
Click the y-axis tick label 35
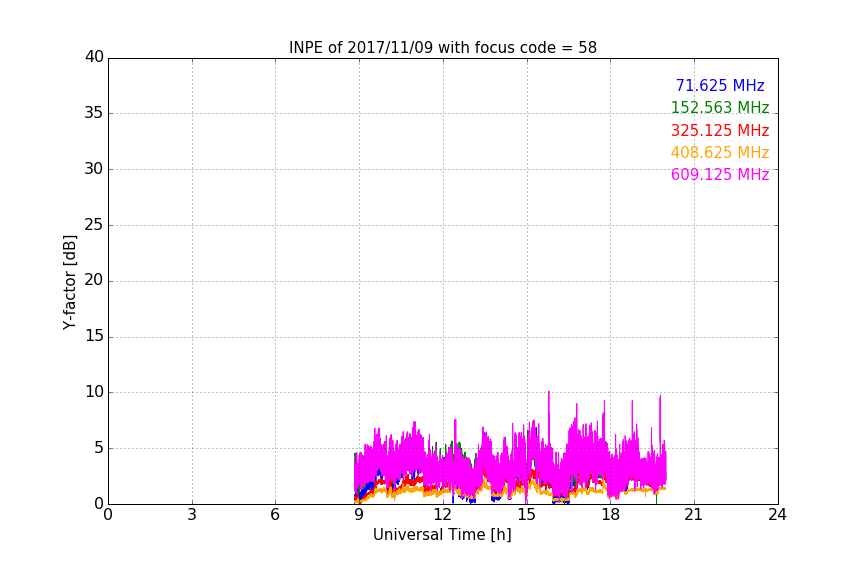94,113
